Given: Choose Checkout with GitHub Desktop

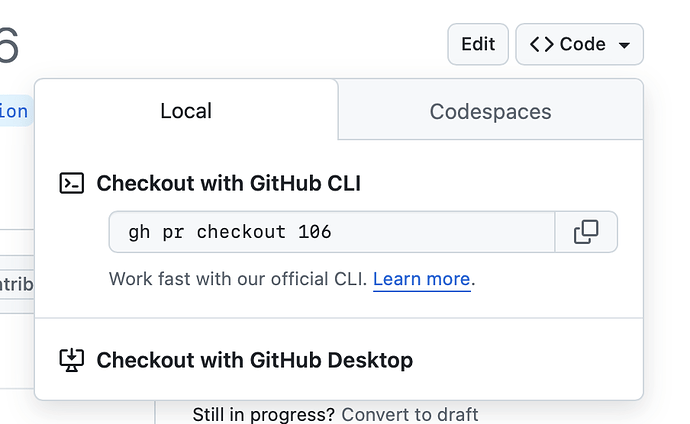Looking at the screenshot, I should pos(254,360).
